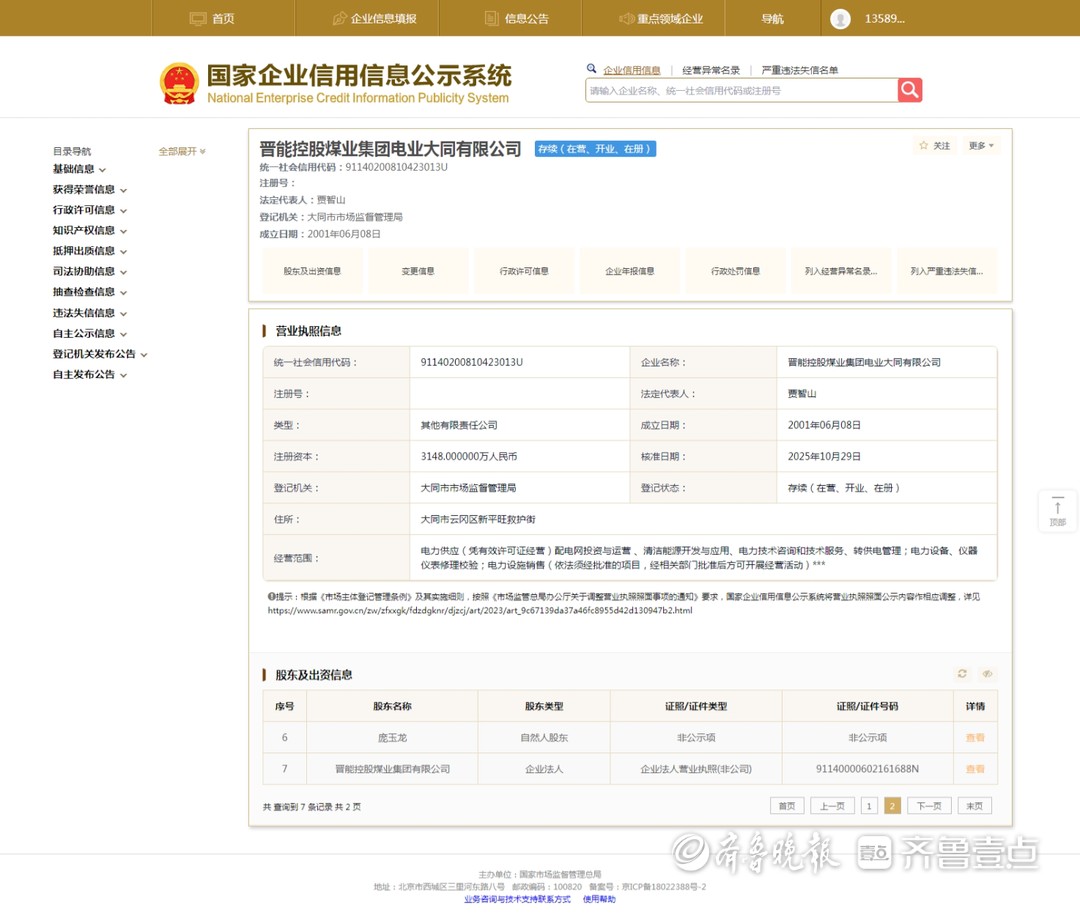Click the national emblem logo
Screen dimensions: 1080x918
click(x=179, y=84)
